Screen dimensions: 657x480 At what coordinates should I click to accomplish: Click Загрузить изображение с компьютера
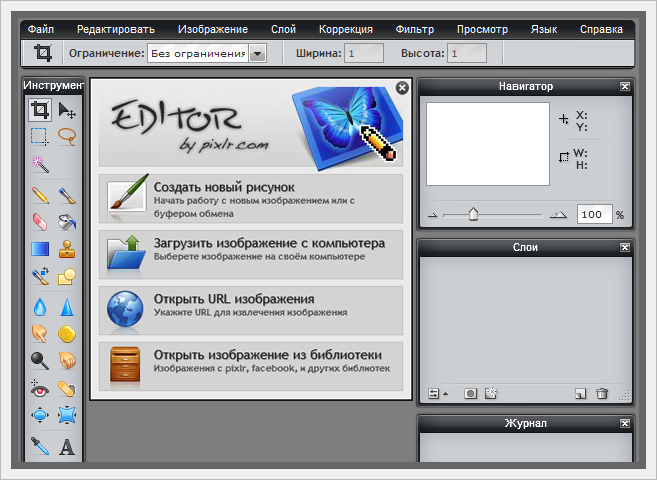click(x=251, y=255)
